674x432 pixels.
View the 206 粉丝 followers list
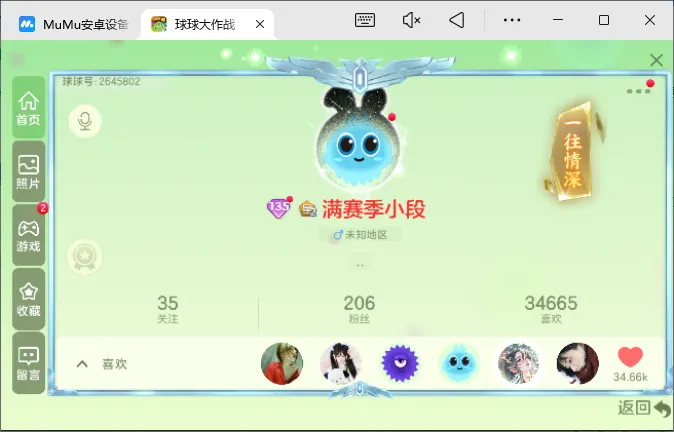coord(359,309)
